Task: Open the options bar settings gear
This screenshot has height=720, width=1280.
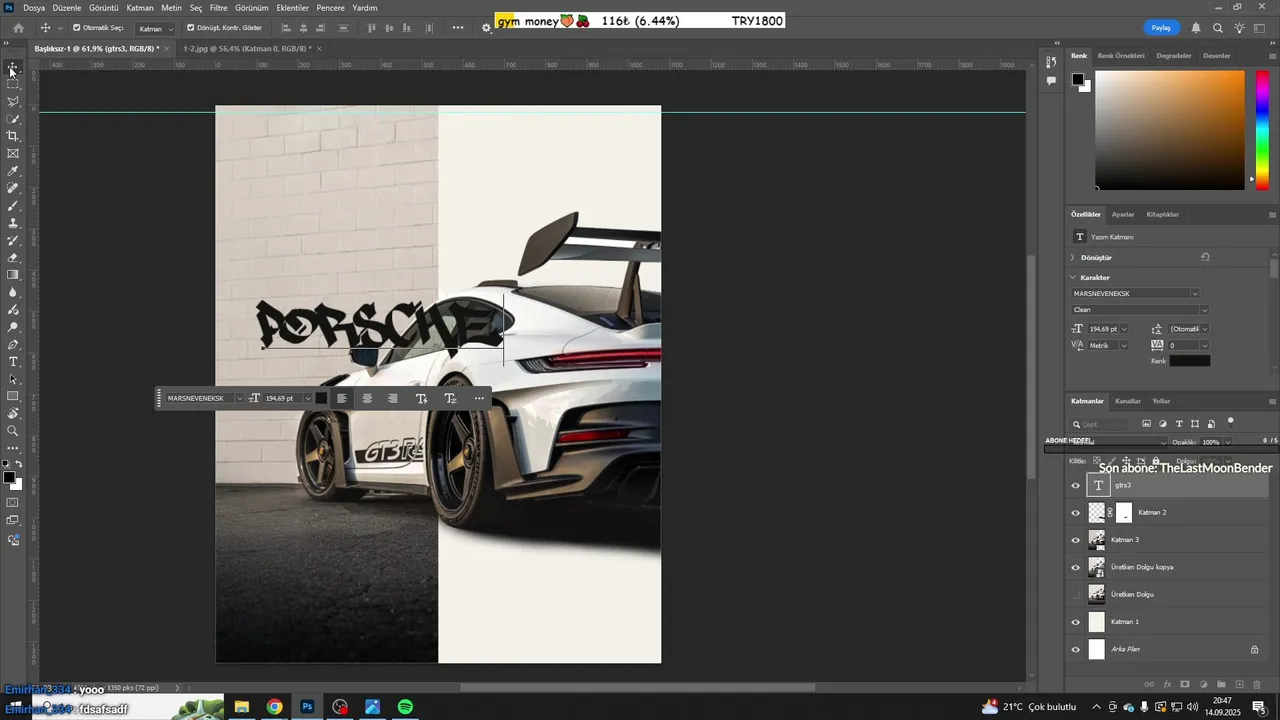Action: point(487,28)
